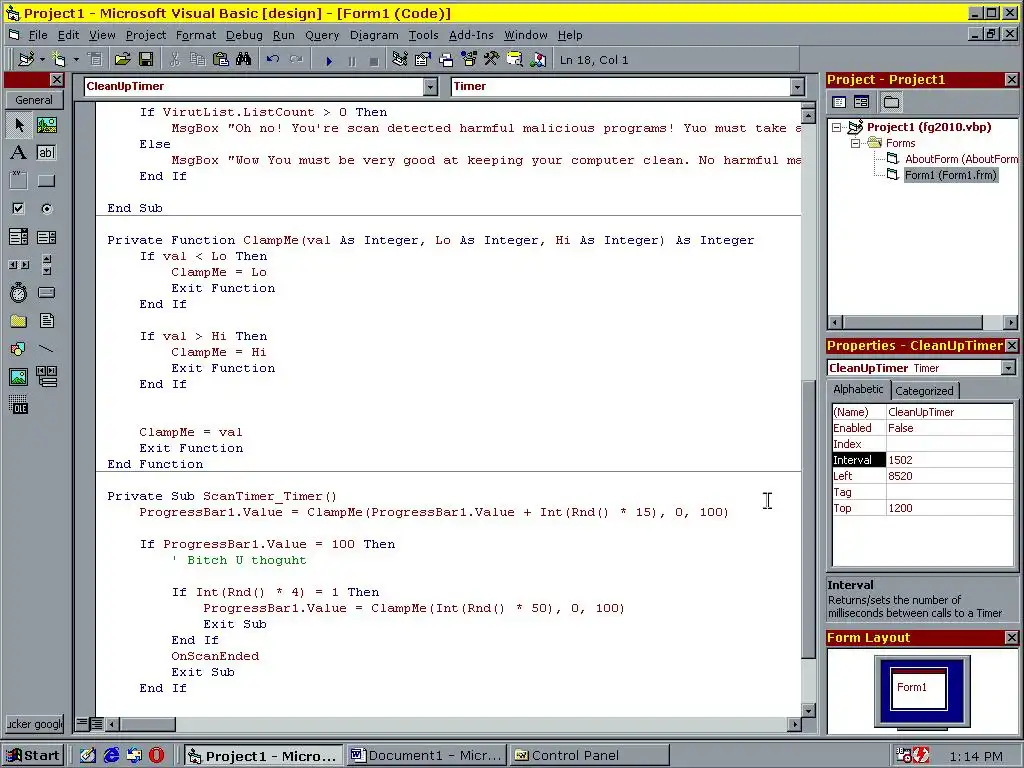This screenshot has height=768, width=1024.
Task: Select the Shape control in the toolbox
Action: pos(19,349)
